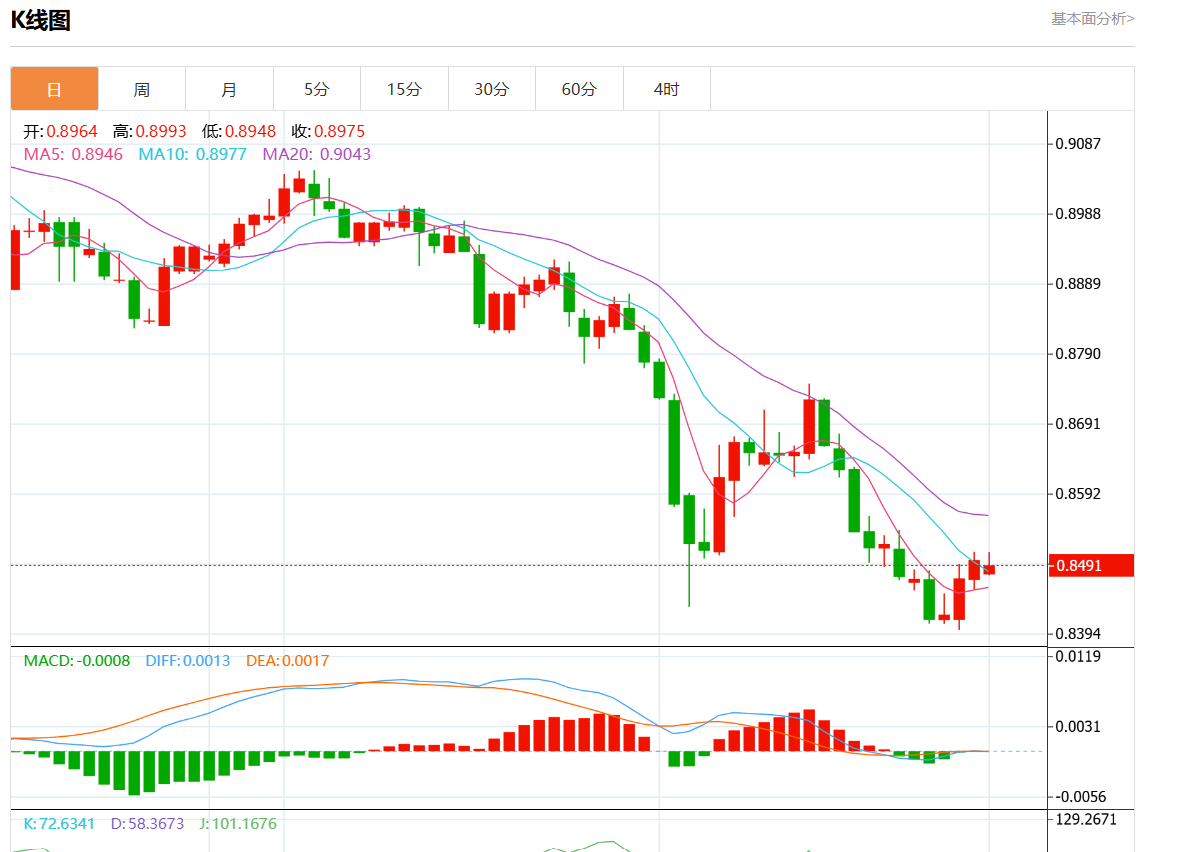Click the 0.0031 MACD axis label
The width and height of the screenshot is (1185, 852).
(1078, 727)
